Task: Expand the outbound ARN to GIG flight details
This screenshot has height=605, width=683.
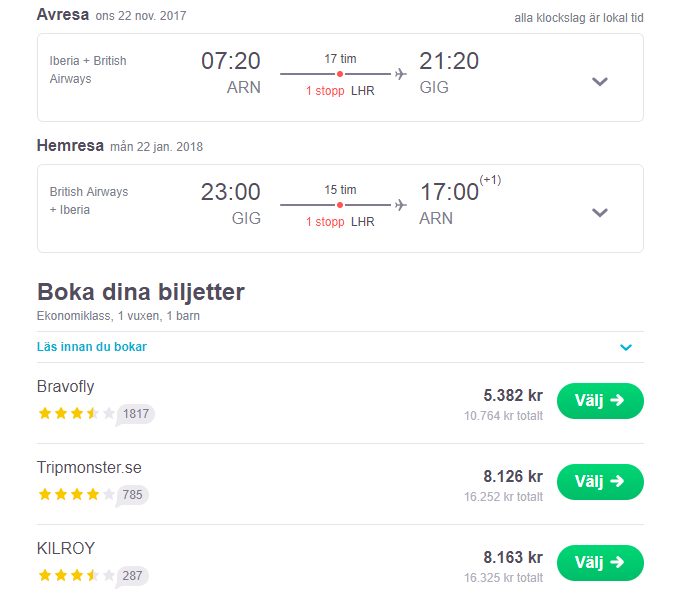Action: [600, 81]
